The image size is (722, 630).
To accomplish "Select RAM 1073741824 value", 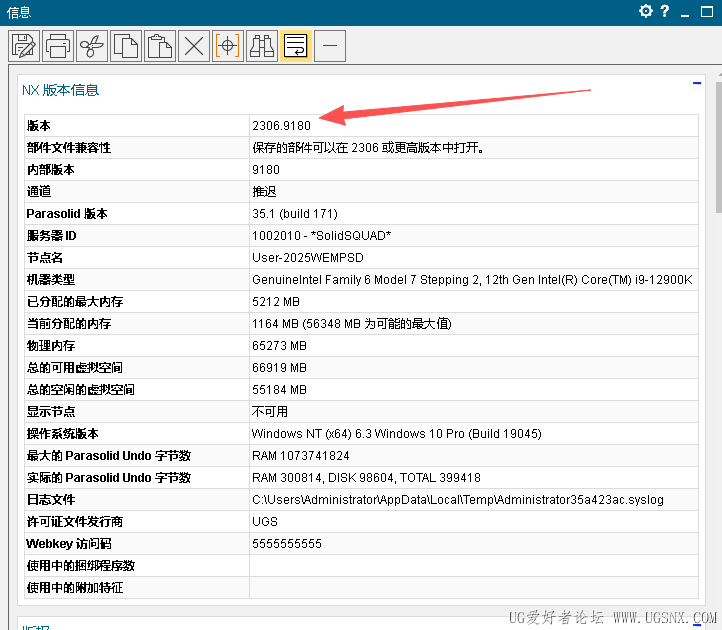I will (x=301, y=456).
